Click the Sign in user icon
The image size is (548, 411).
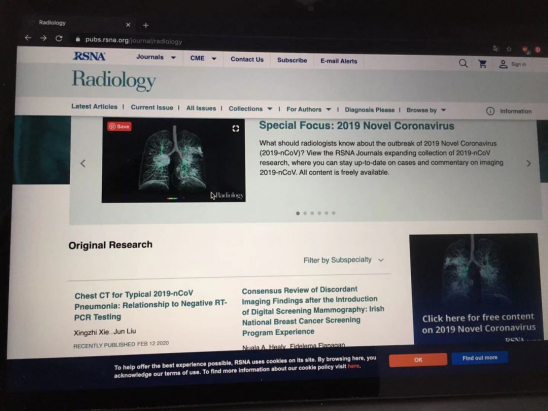pos(503,64)
